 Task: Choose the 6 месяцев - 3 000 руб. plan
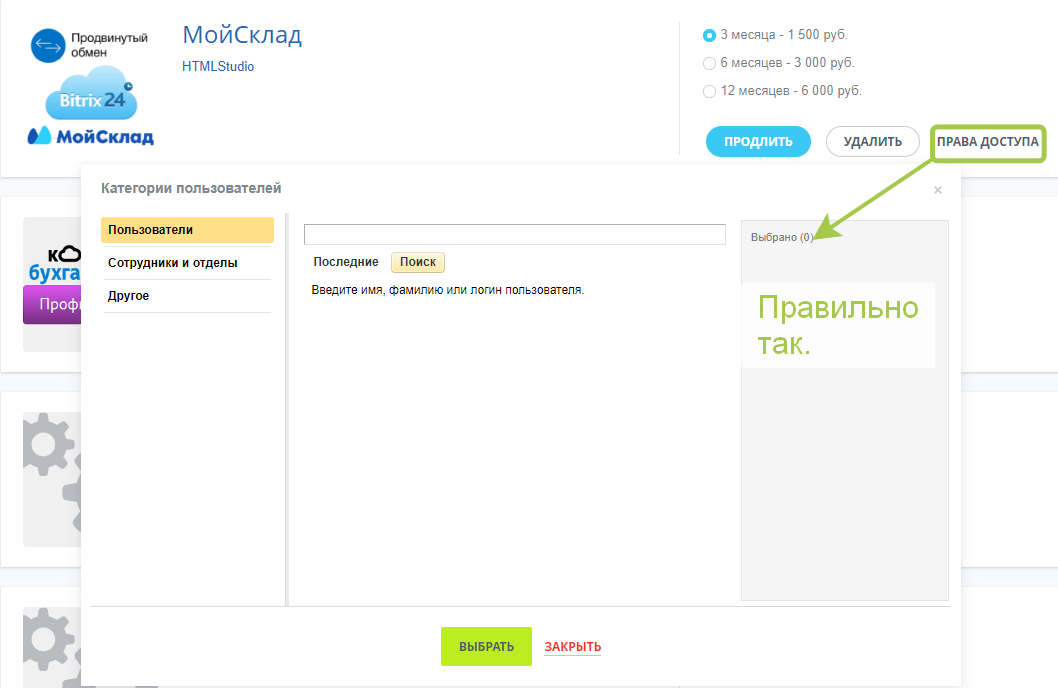coord(709,63)
